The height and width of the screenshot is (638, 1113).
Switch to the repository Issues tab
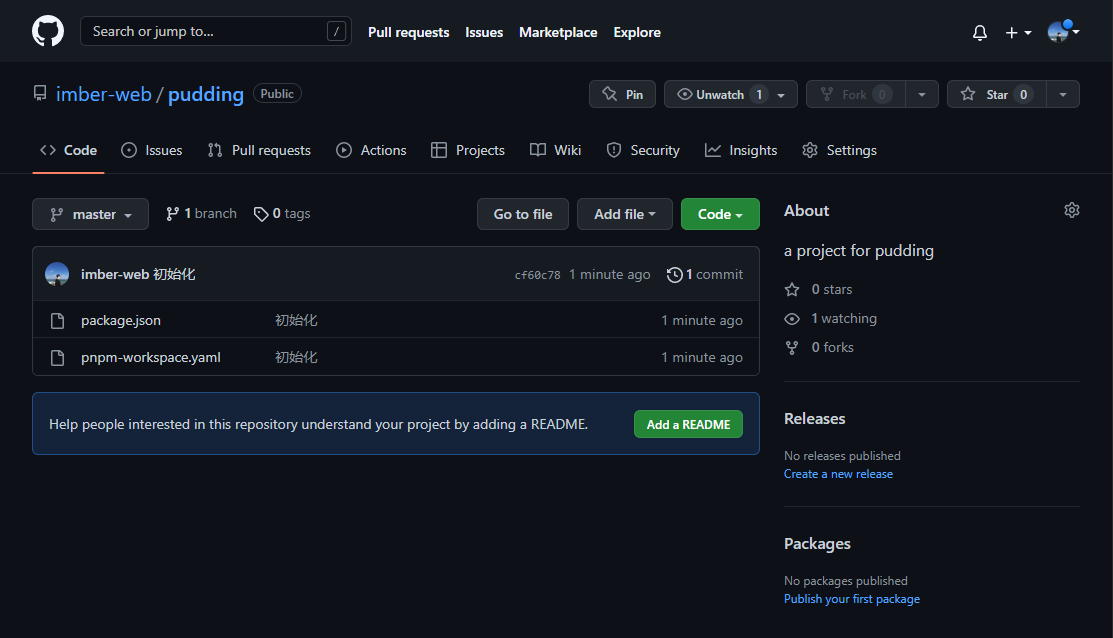click(x=152, y=150)
